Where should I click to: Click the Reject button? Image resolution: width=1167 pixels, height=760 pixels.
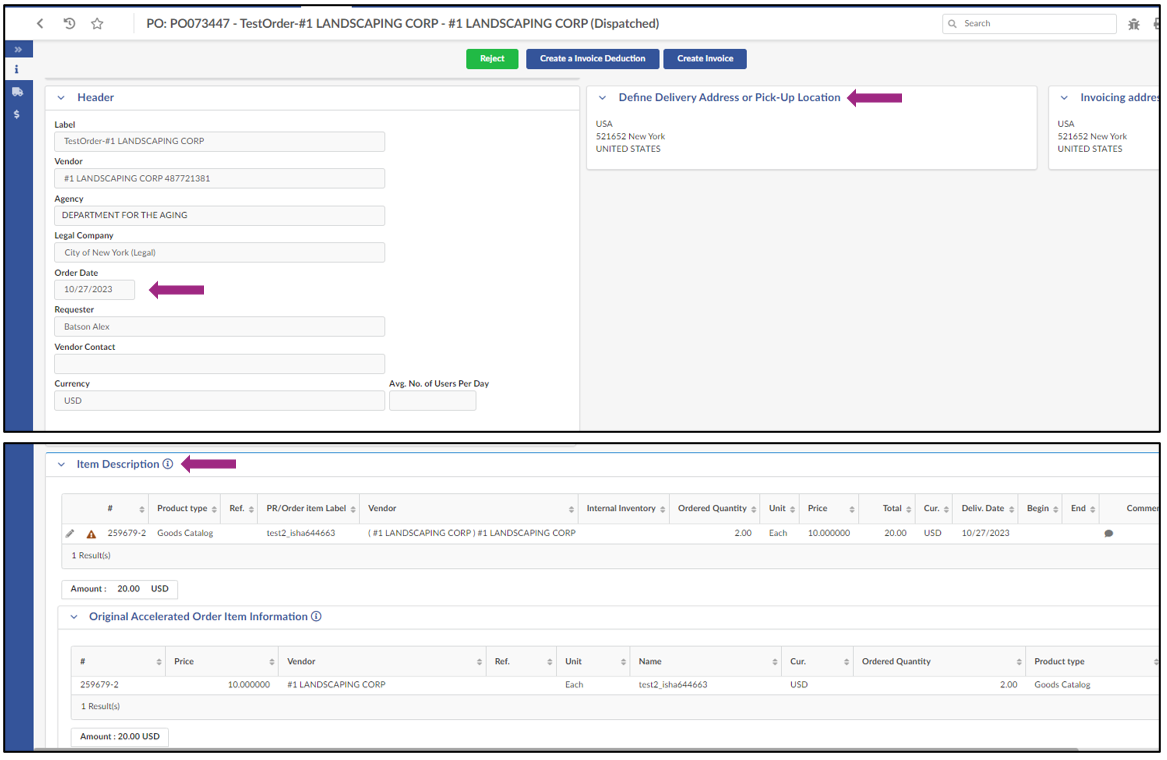(x=492, y=58)
